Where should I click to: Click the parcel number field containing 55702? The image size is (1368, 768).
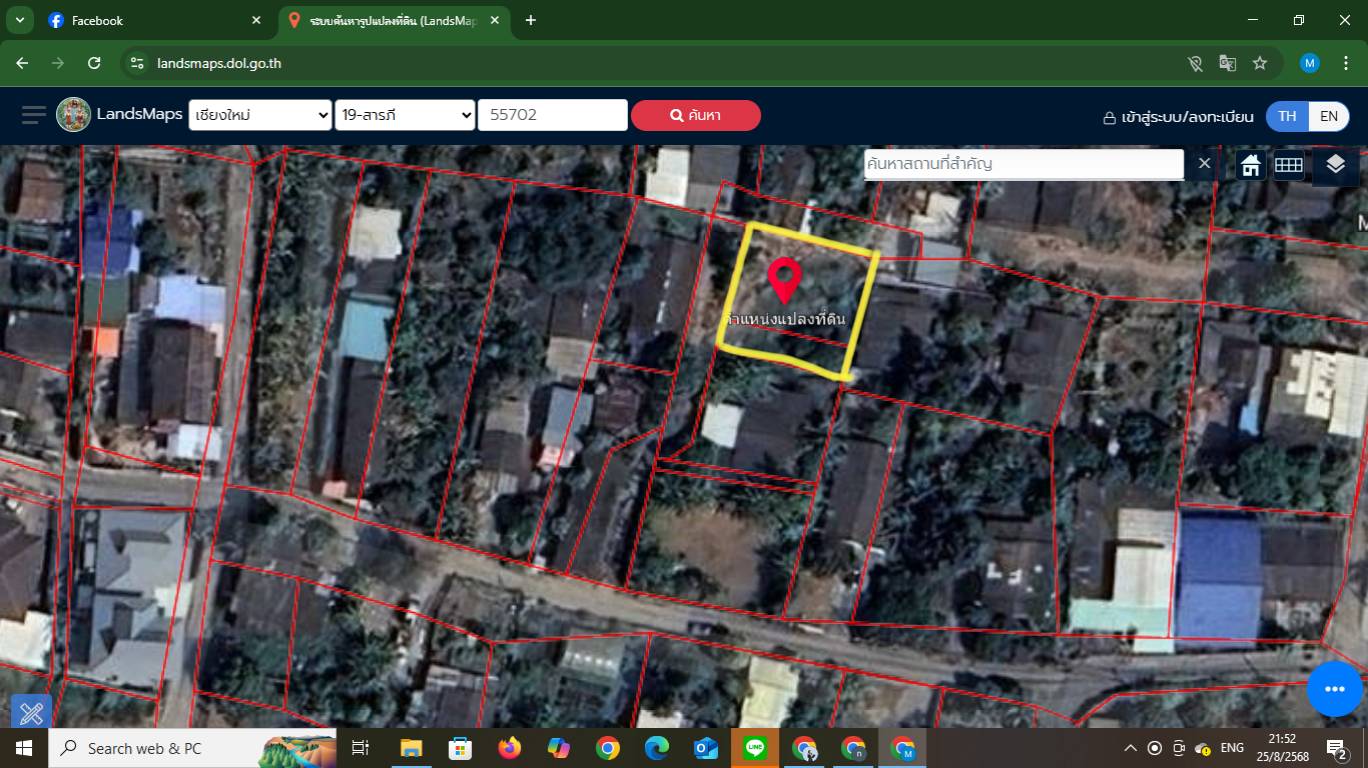pyautogui.click(x=552, y=115)
